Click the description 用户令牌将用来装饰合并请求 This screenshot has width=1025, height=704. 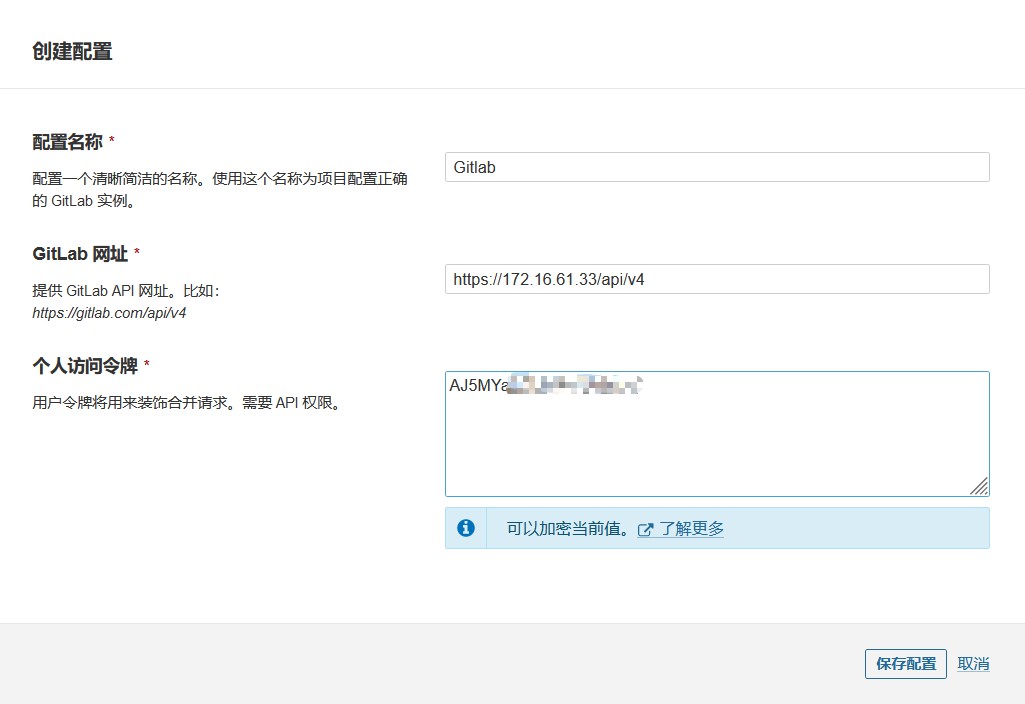(x=188, y=403)
